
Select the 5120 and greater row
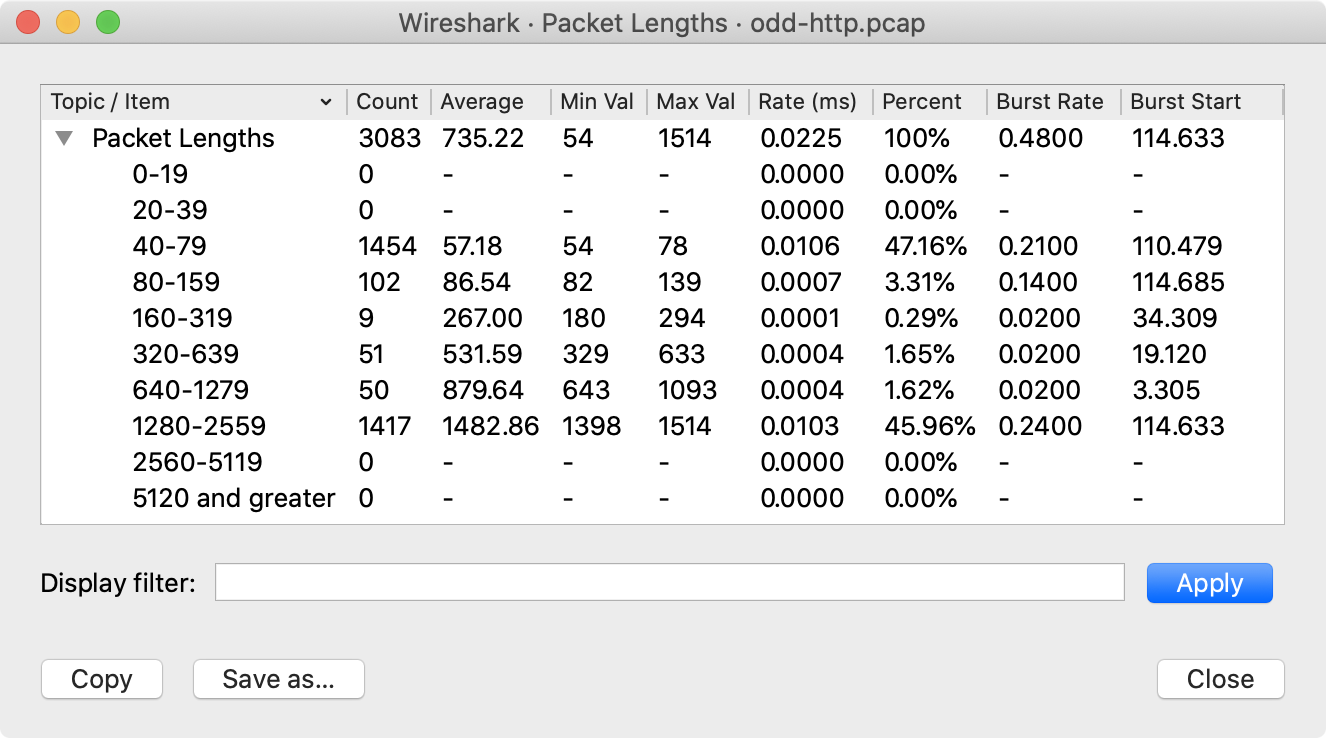(x=233, y=498)
